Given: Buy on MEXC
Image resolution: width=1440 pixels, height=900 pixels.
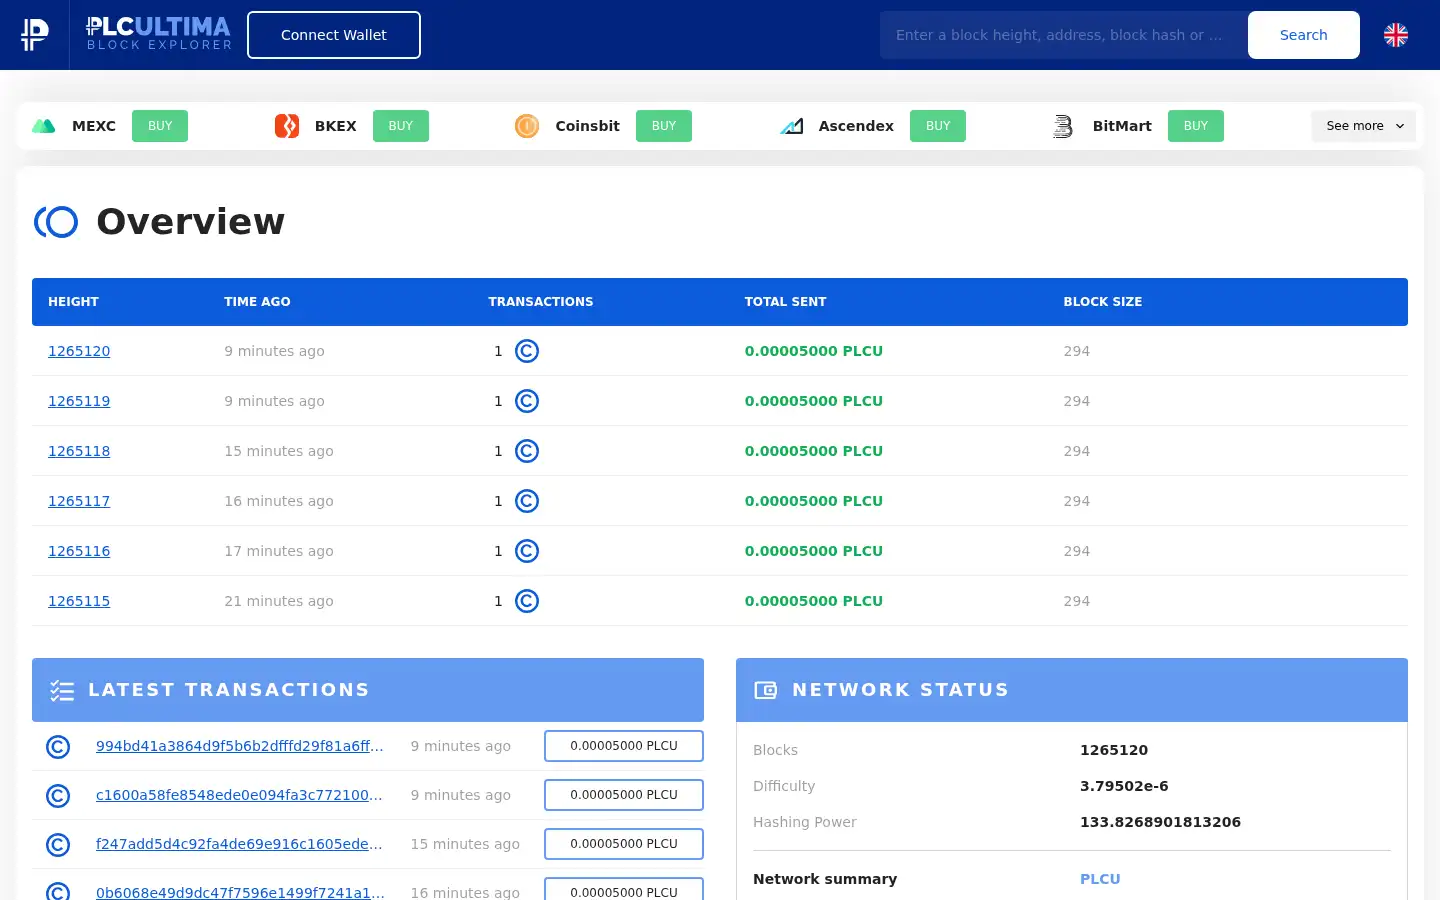Looking at the screenshot, I should 160,126.
